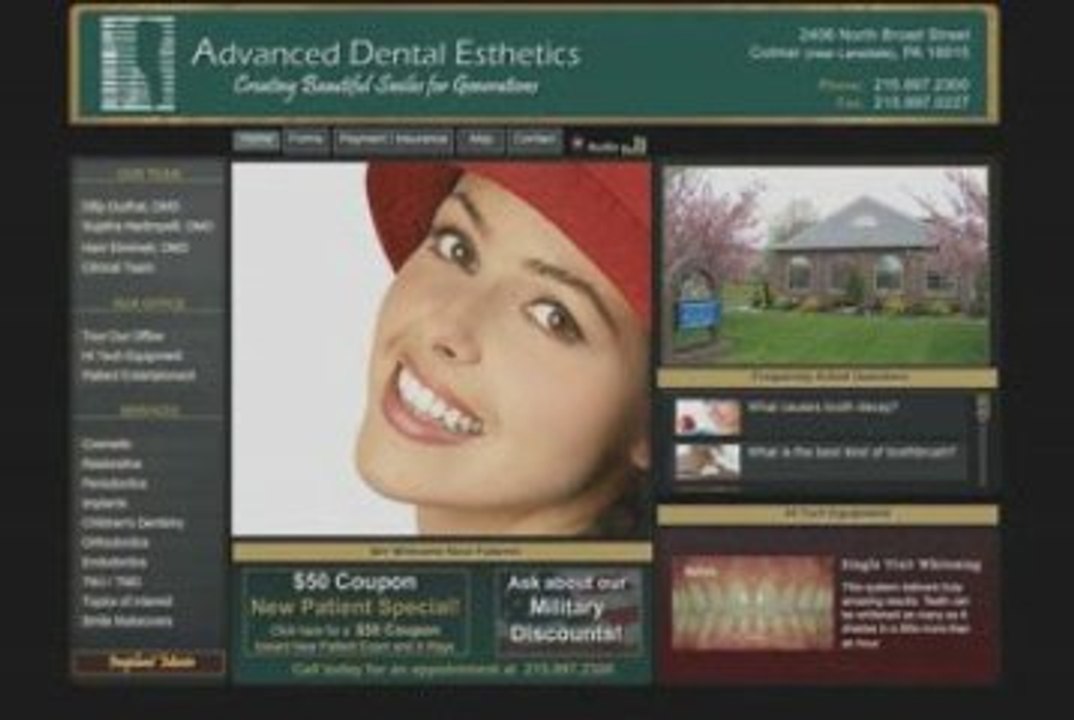Open the Contact tab
1074x720 pixels.
(534, 140)
